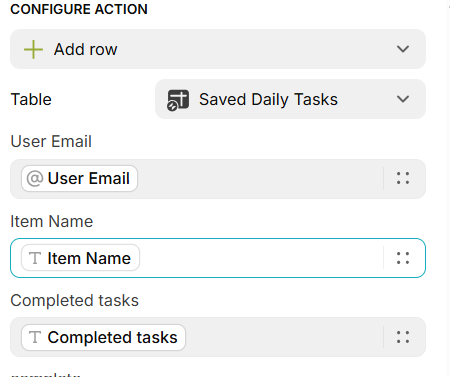
Task: Click the chevron next to Saved Daily Tasks
Action: click(403, 99)
